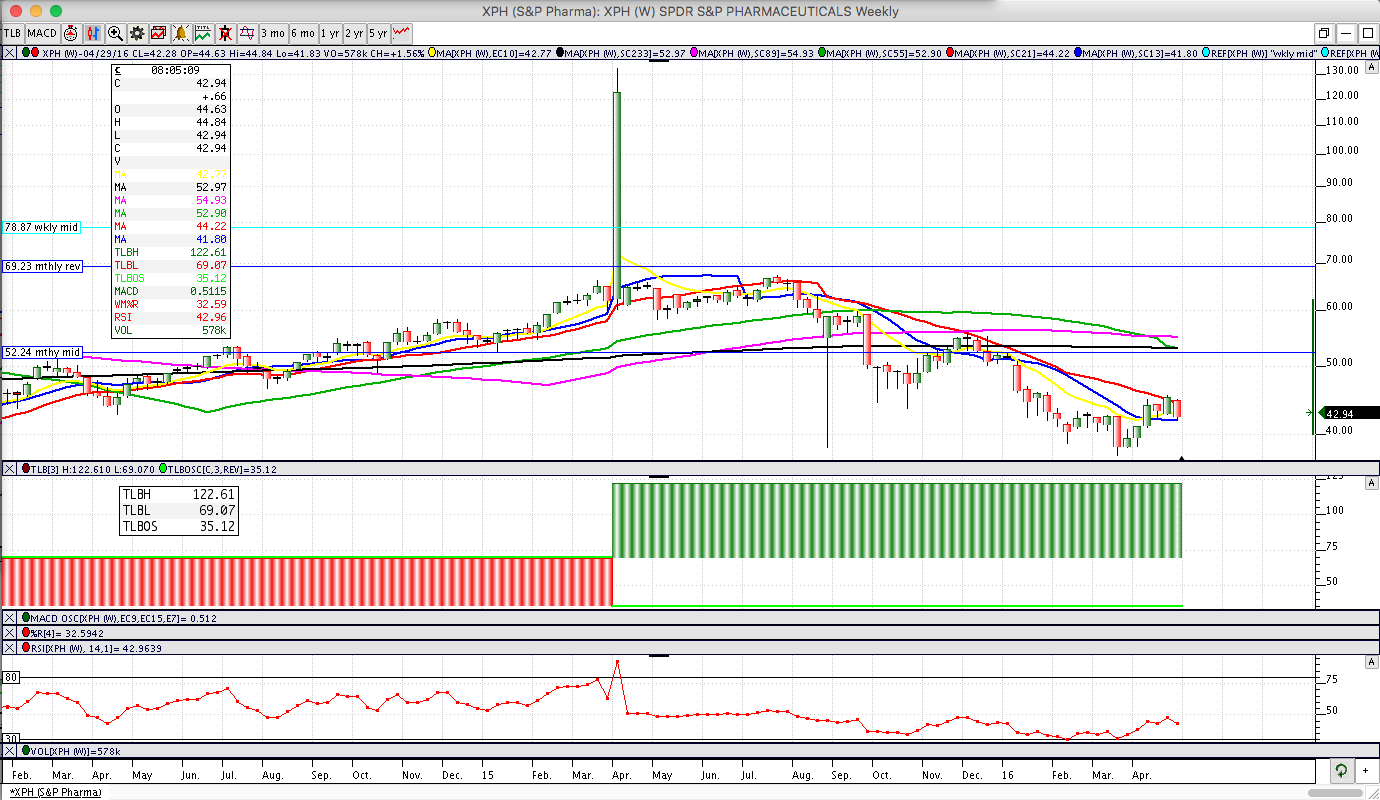Click the 52.24 mthly mid label
The width and height of the screenshot is (1380, 800).
click(x=42, y=352)
